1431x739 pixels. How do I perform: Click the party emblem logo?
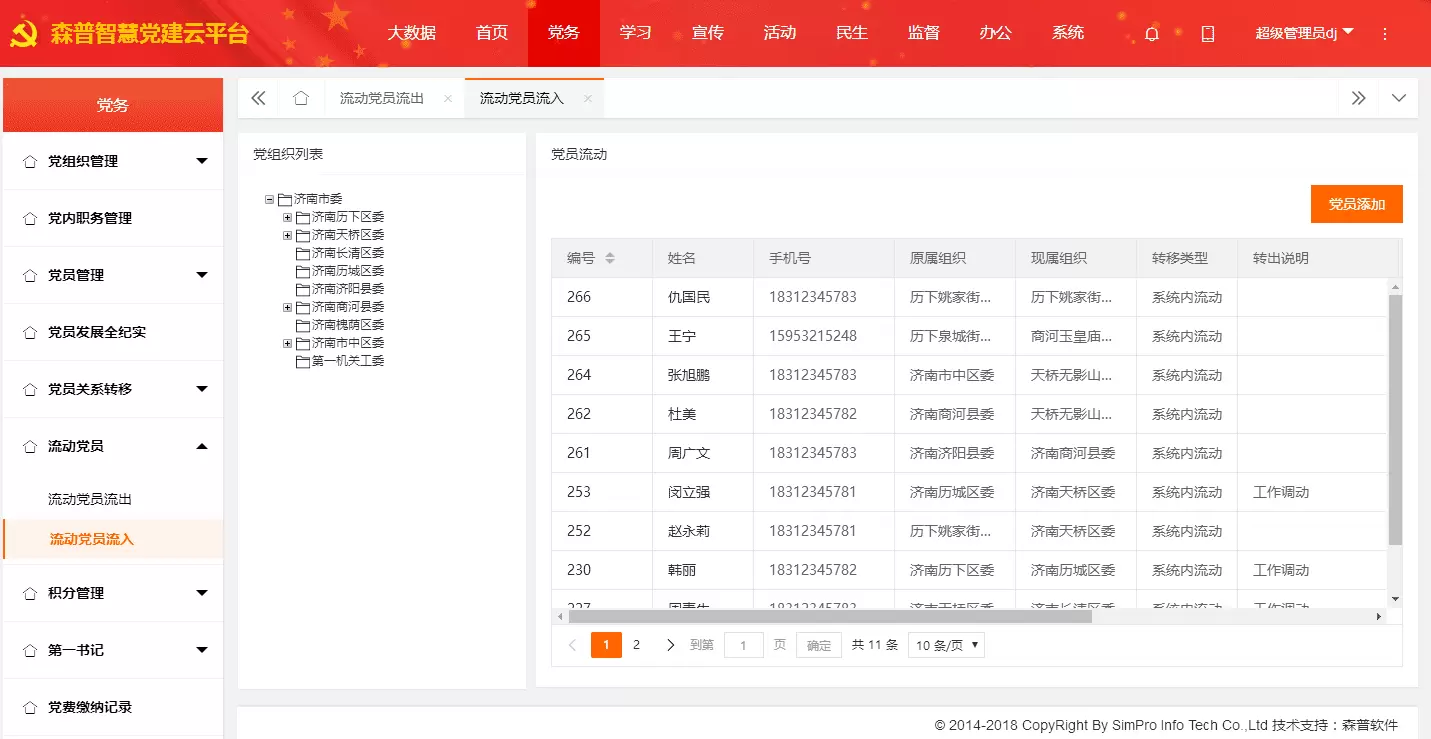(x=23, y=34)
